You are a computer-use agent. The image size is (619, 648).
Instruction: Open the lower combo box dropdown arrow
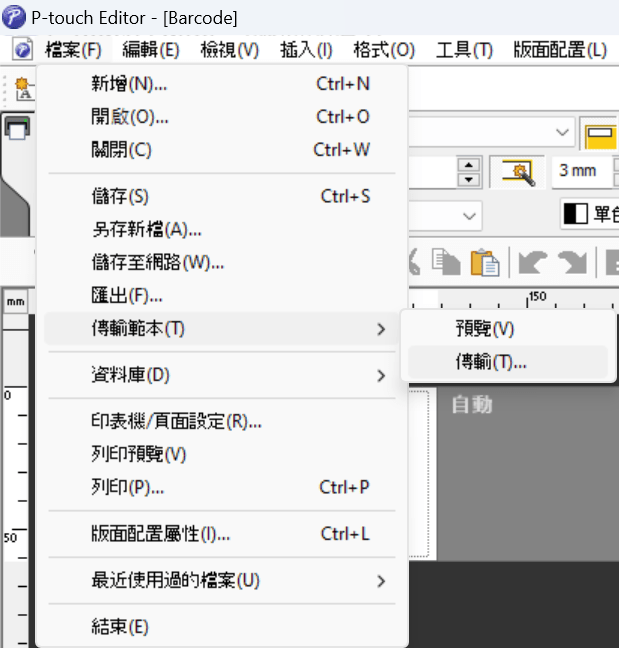point(469,216)
